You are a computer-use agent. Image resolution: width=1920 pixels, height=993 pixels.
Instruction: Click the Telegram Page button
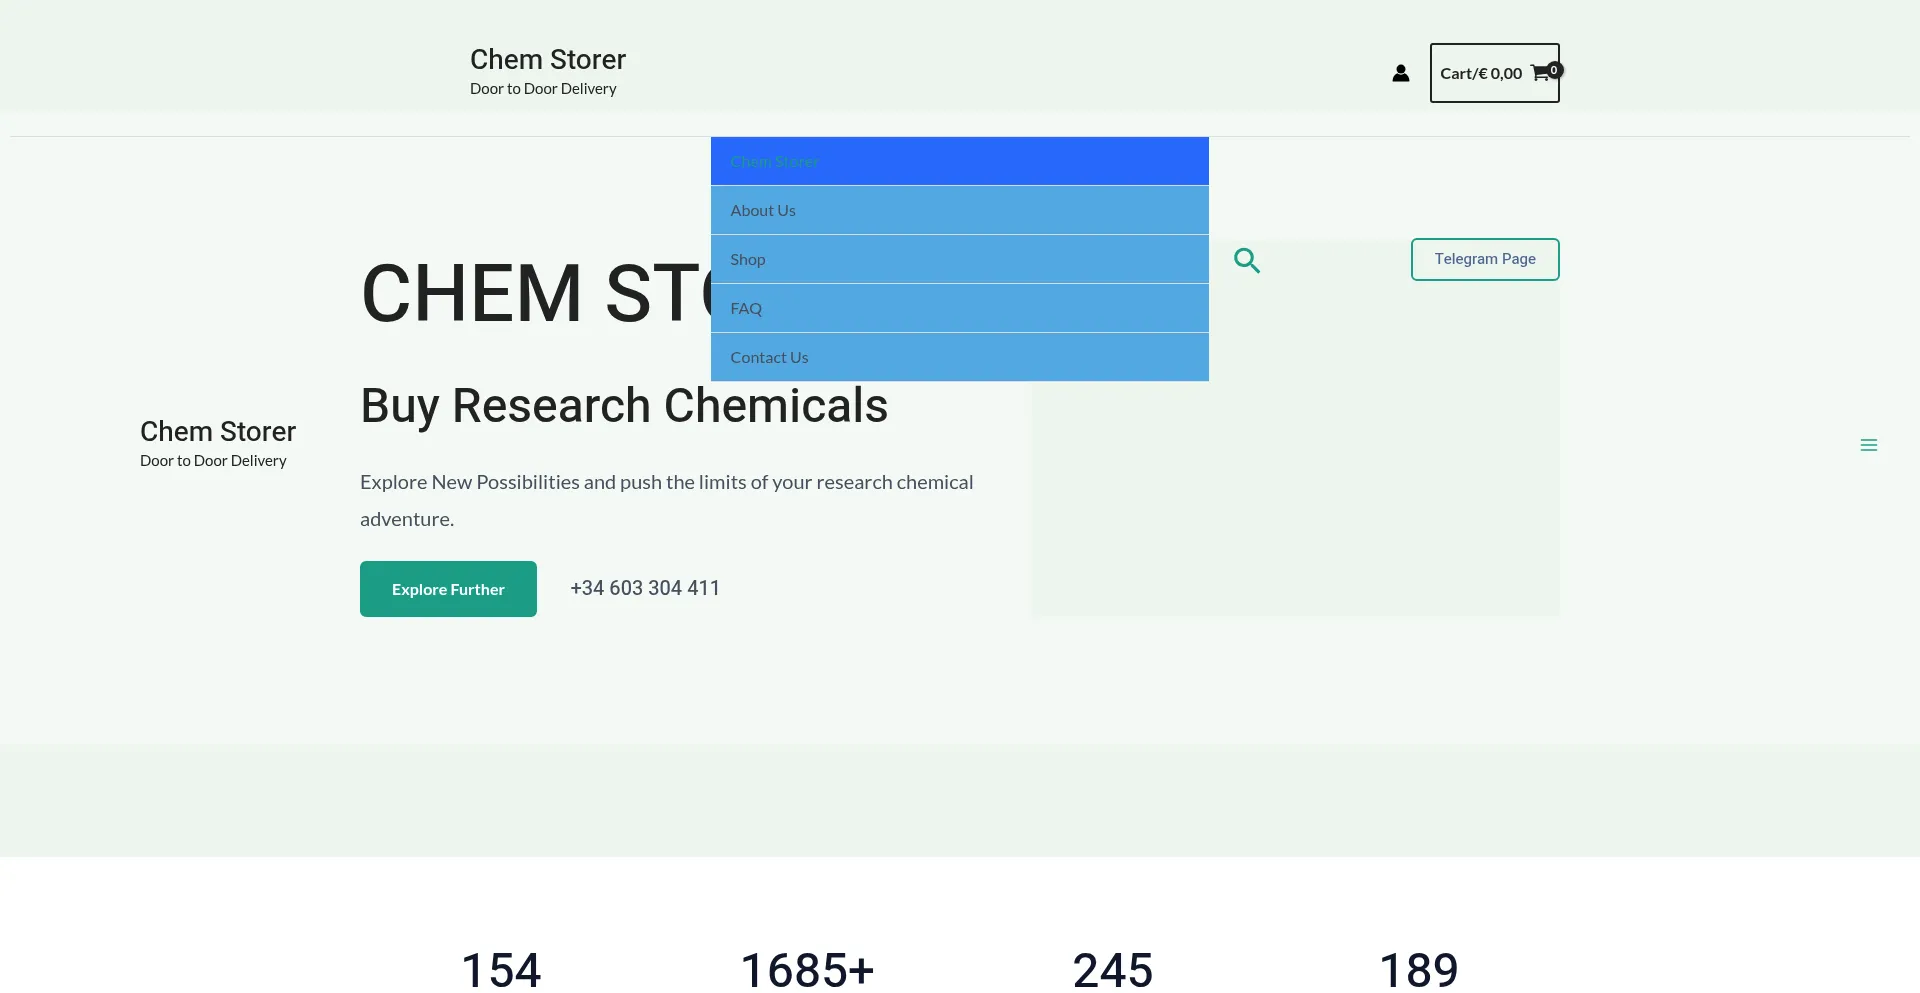(x=1485, y=259)
